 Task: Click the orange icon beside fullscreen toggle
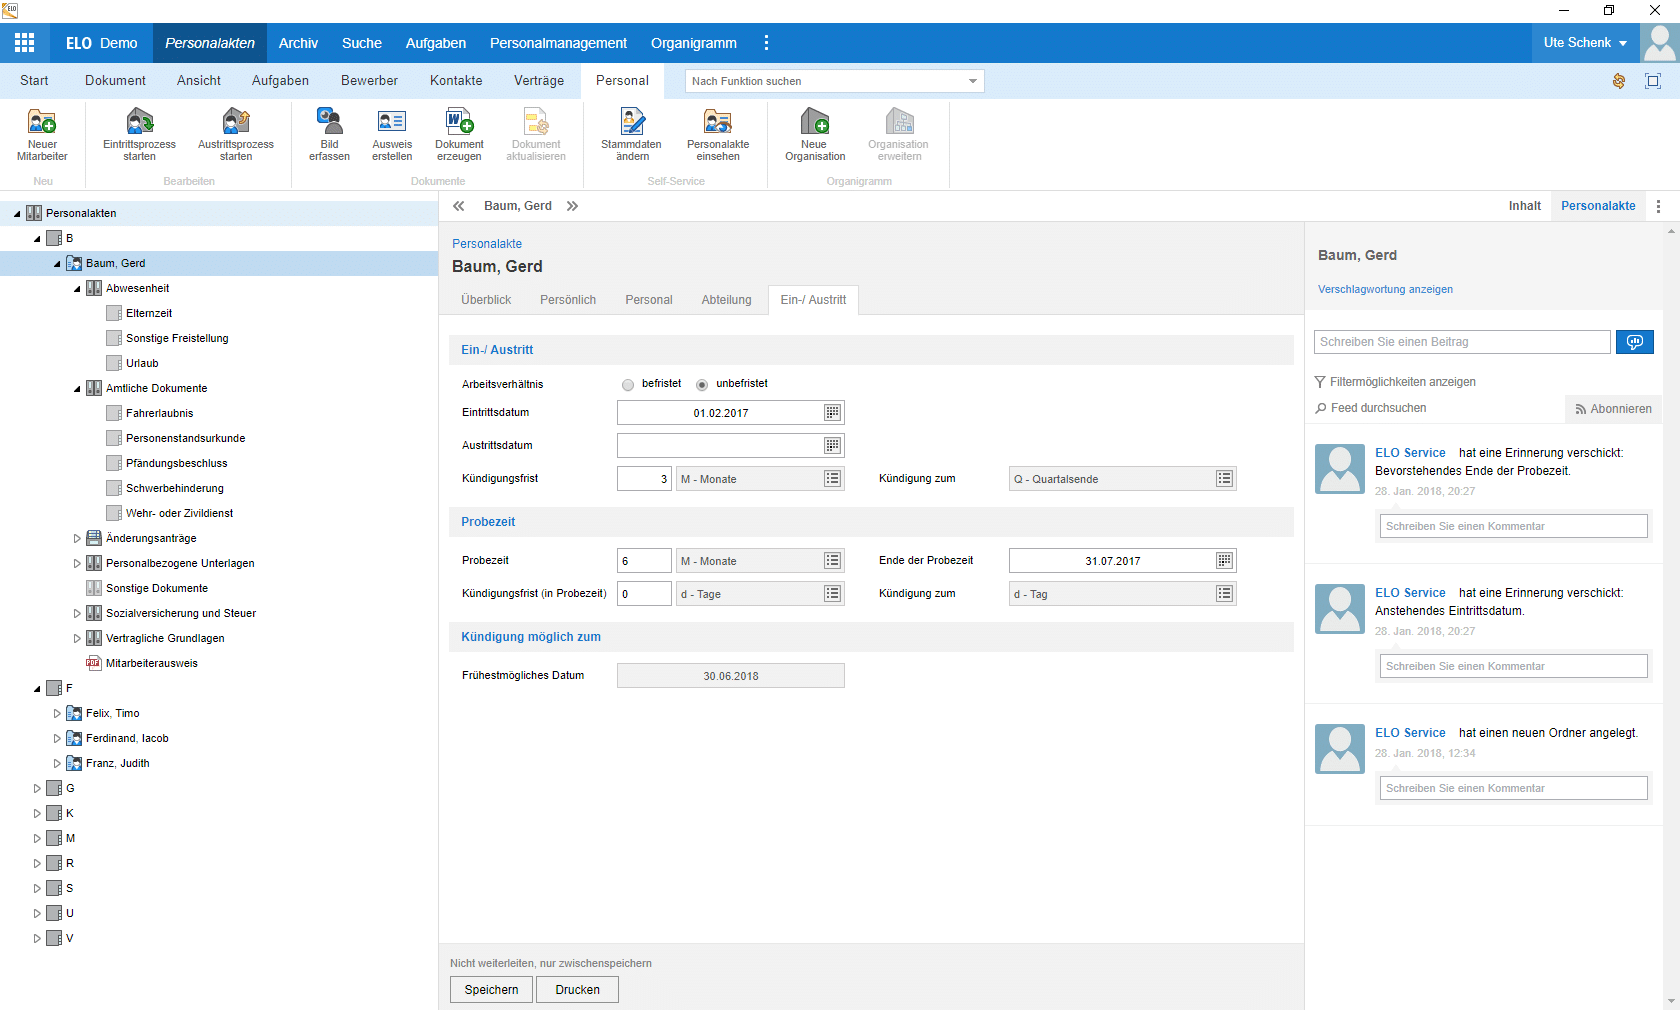(x=1619, y=81)
